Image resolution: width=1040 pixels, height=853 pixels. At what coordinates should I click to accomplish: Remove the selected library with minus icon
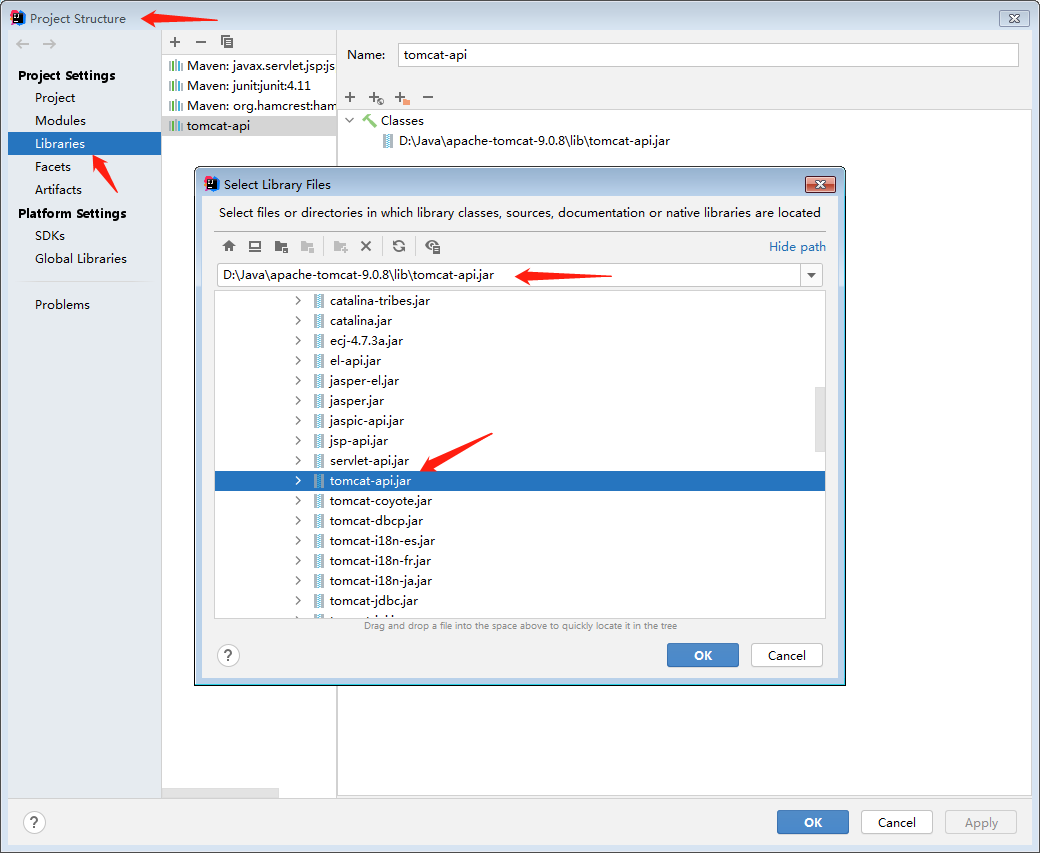point(201,42)
